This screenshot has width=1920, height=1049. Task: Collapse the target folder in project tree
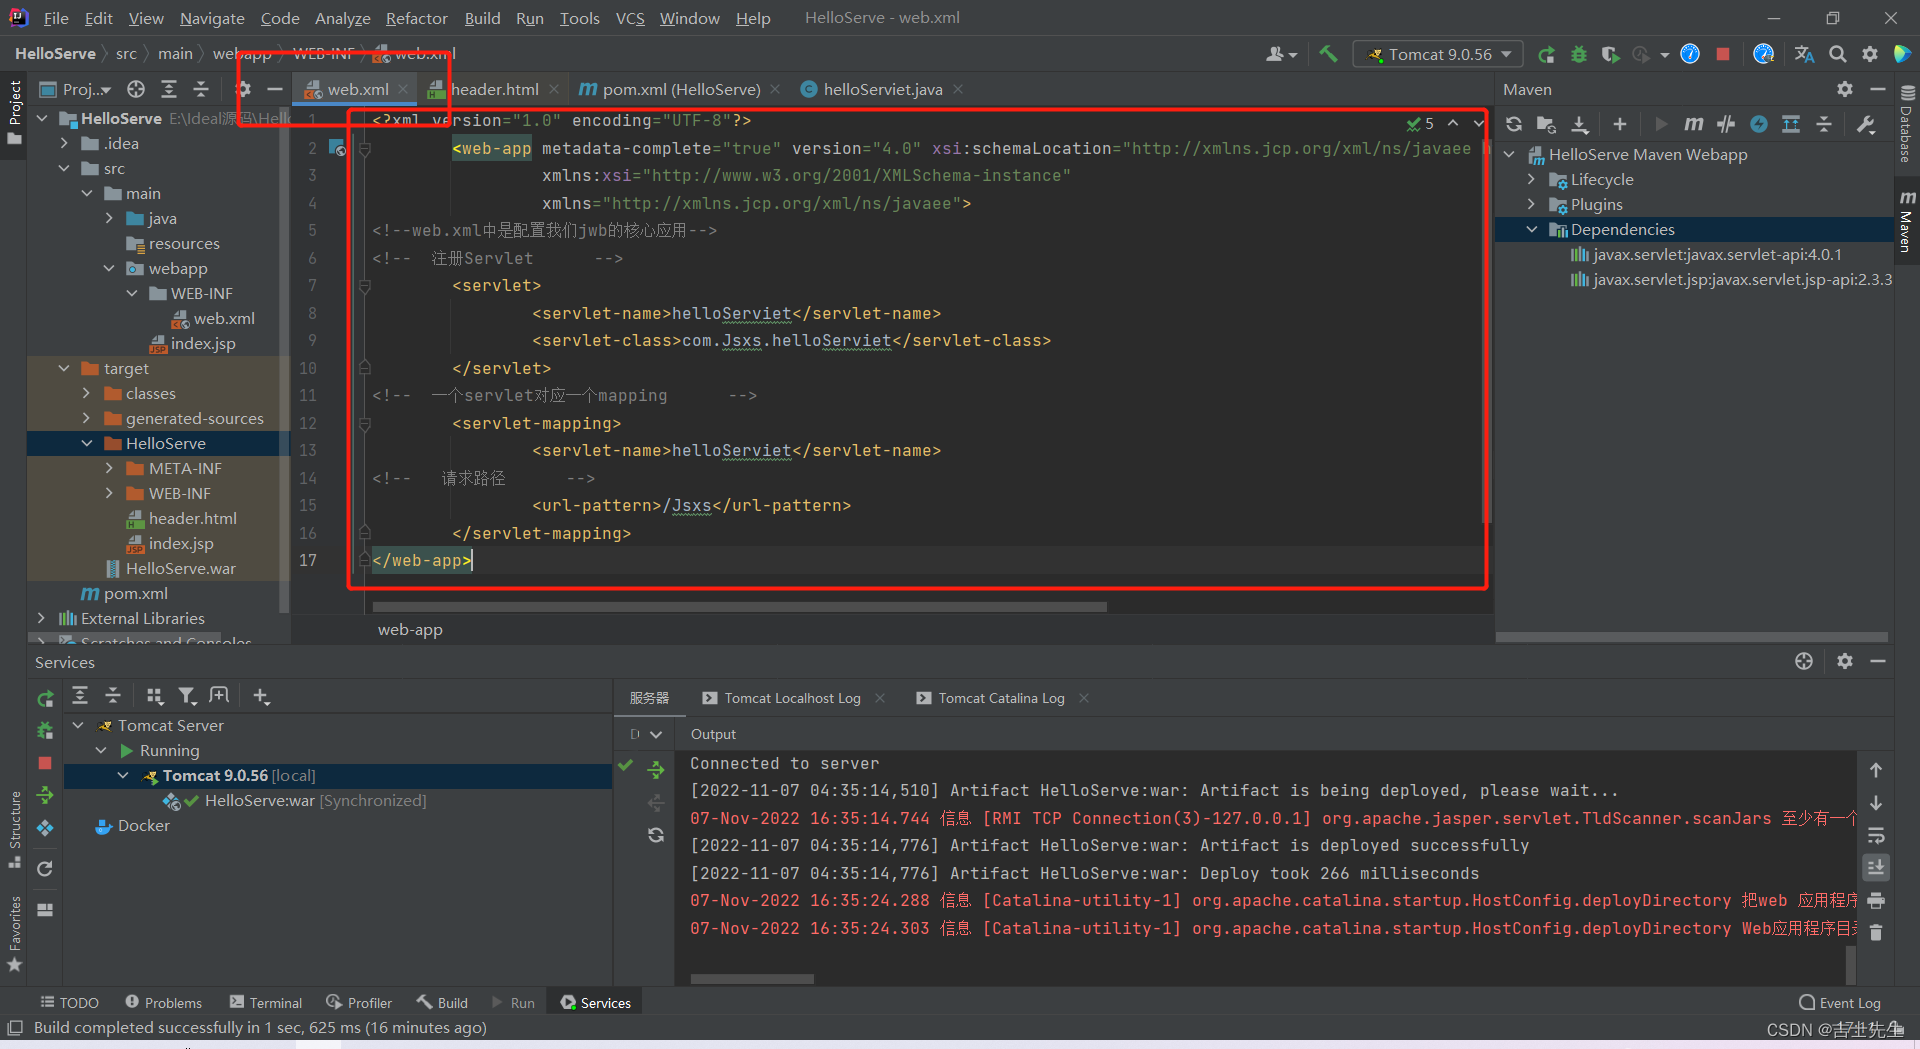(x=64, y=368)
